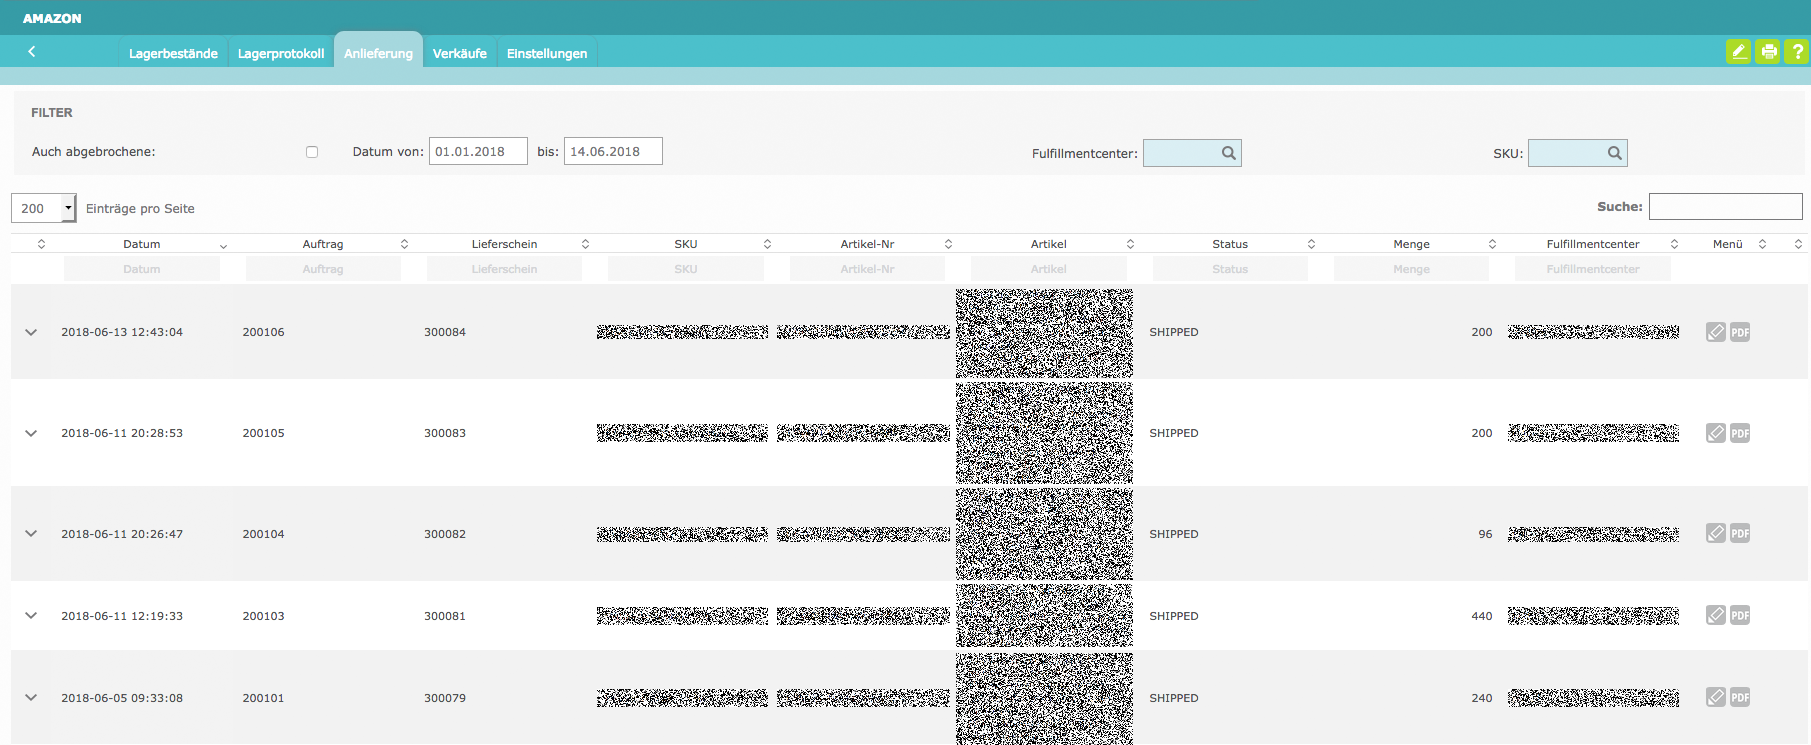Click the Fulfillmentcenter search magnifier icon
This screenshot has height=745, width=1811.
coord(1228,153)
